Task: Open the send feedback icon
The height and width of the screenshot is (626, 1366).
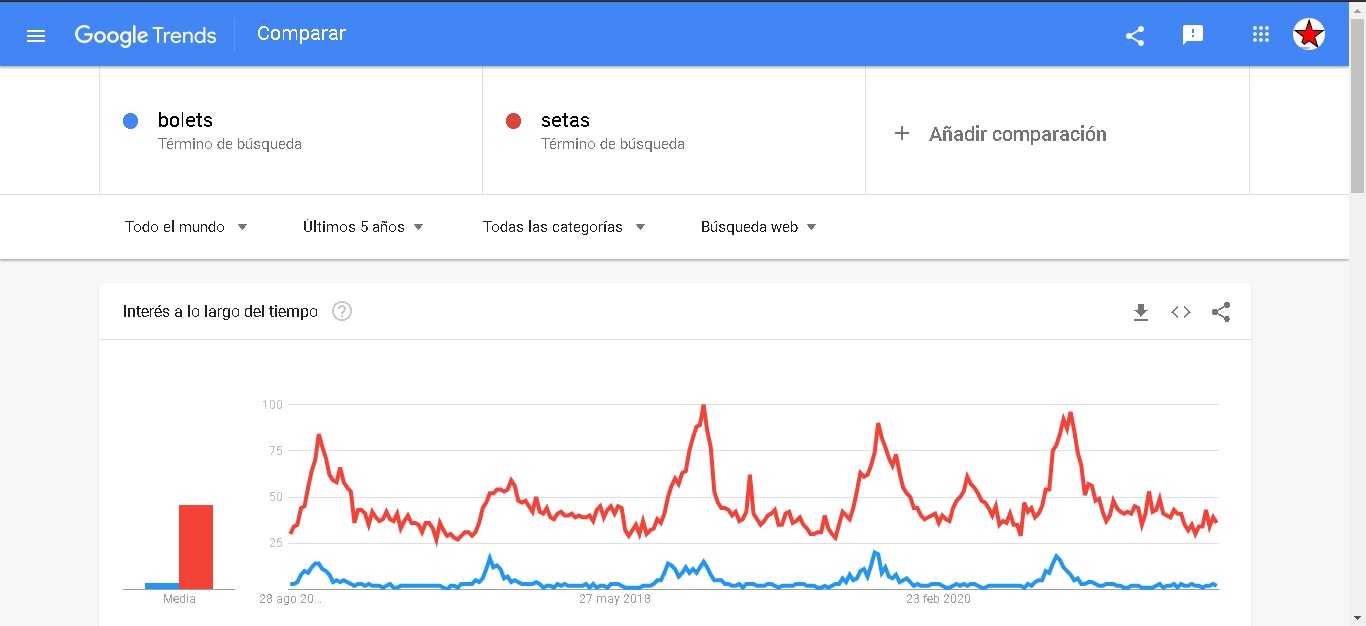Action: click(1192, 35)
